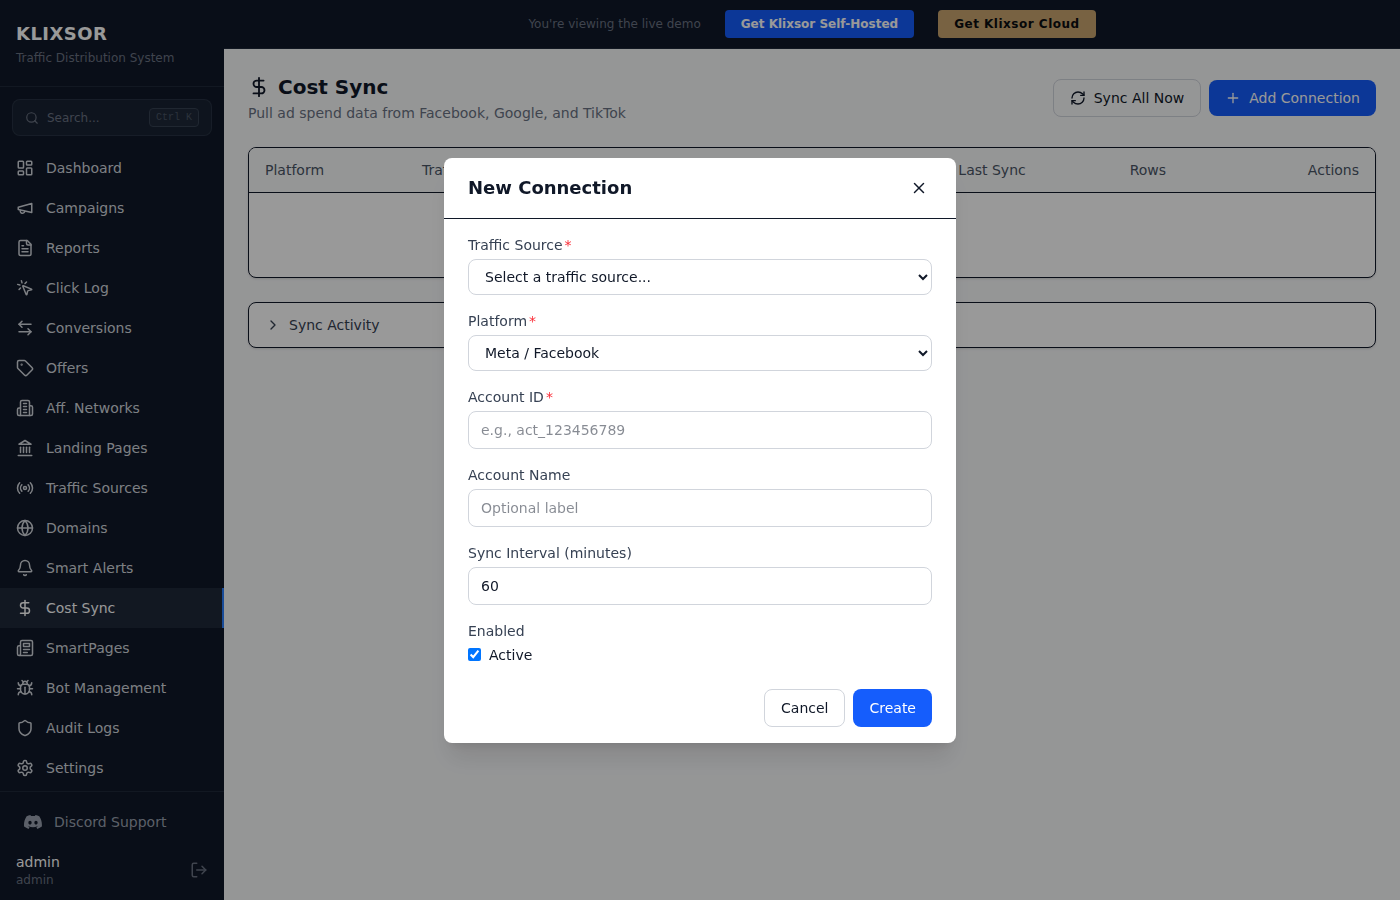Open the Traffic Source dropdown

699,277
